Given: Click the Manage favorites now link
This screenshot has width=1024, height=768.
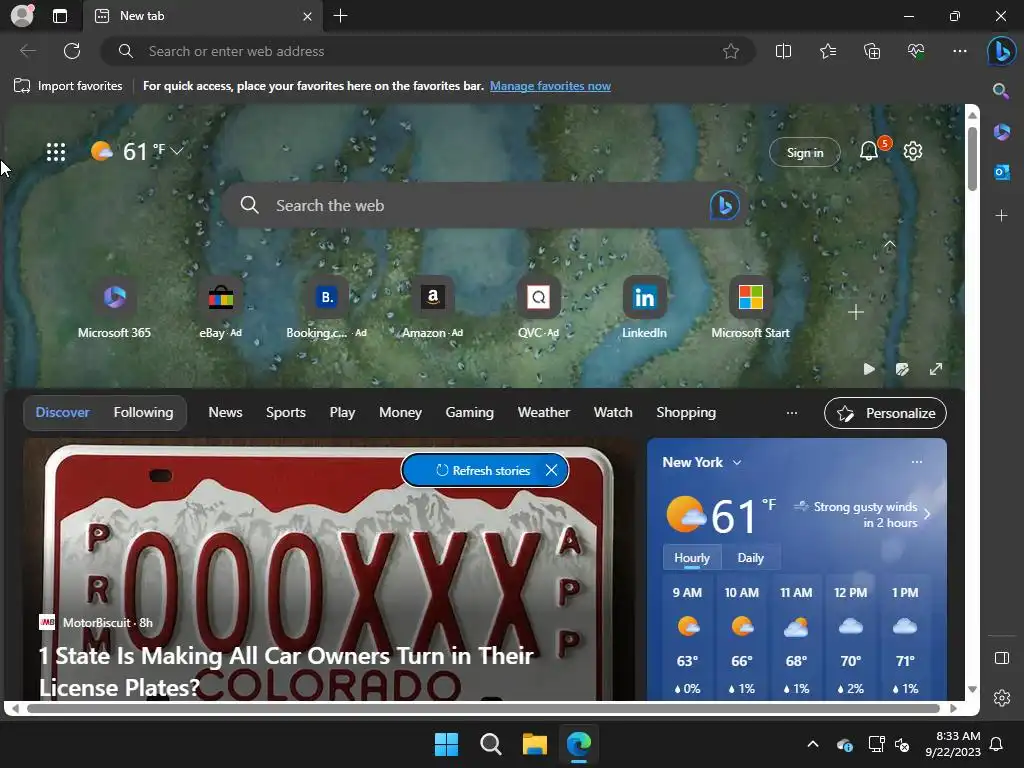Looking at the screenshot, I should (550, 86).
